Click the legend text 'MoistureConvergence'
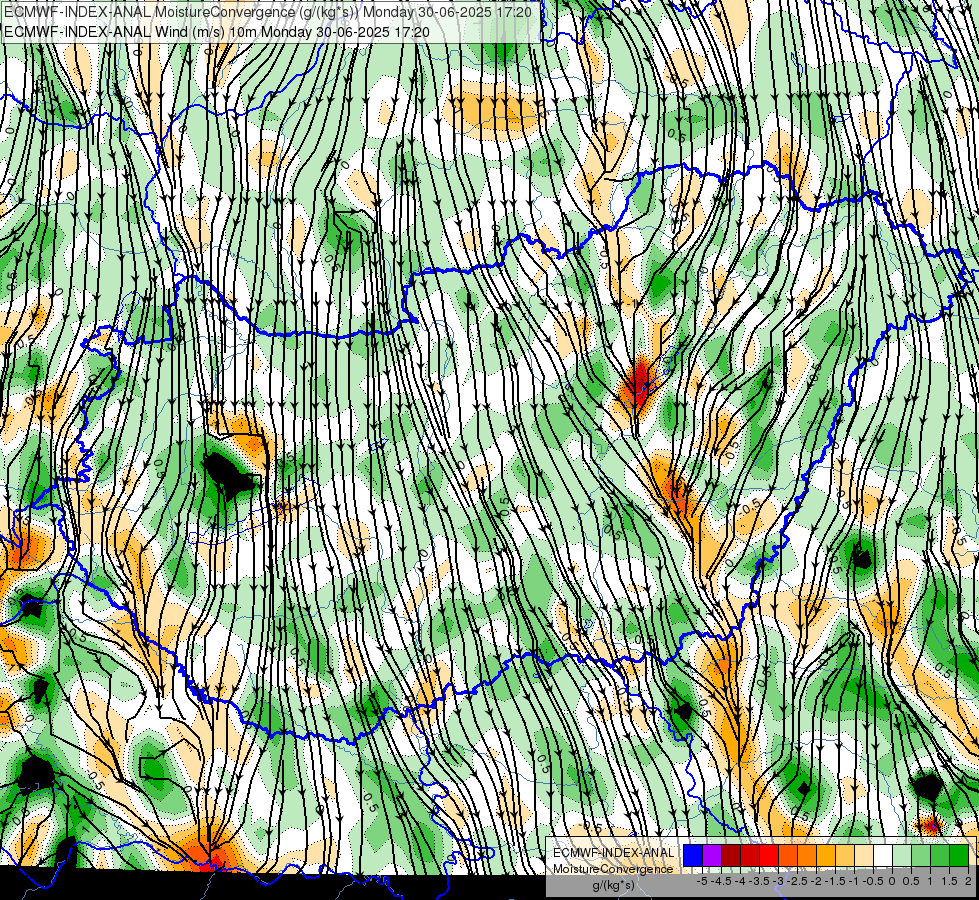 pyautogui.click(x=613, y=869)
